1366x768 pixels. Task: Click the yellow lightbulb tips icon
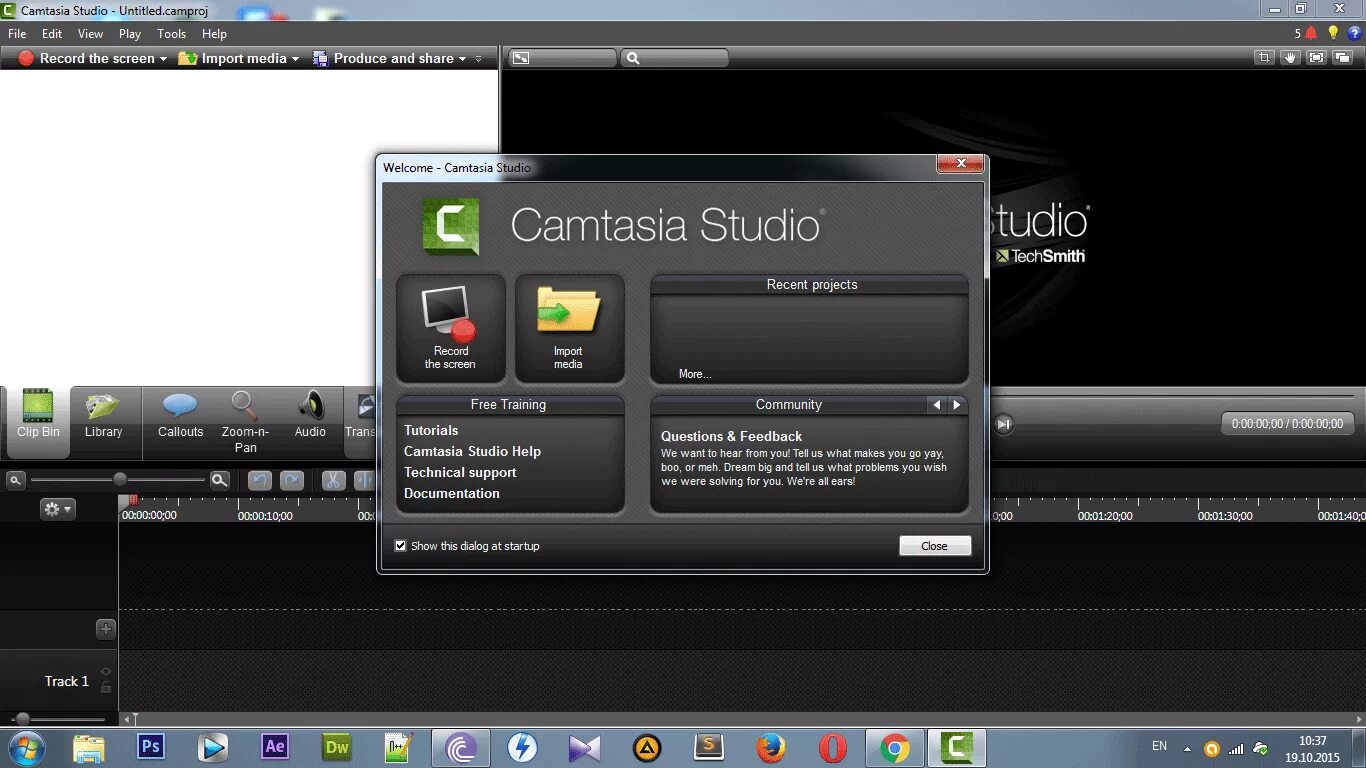point(1332,33)
